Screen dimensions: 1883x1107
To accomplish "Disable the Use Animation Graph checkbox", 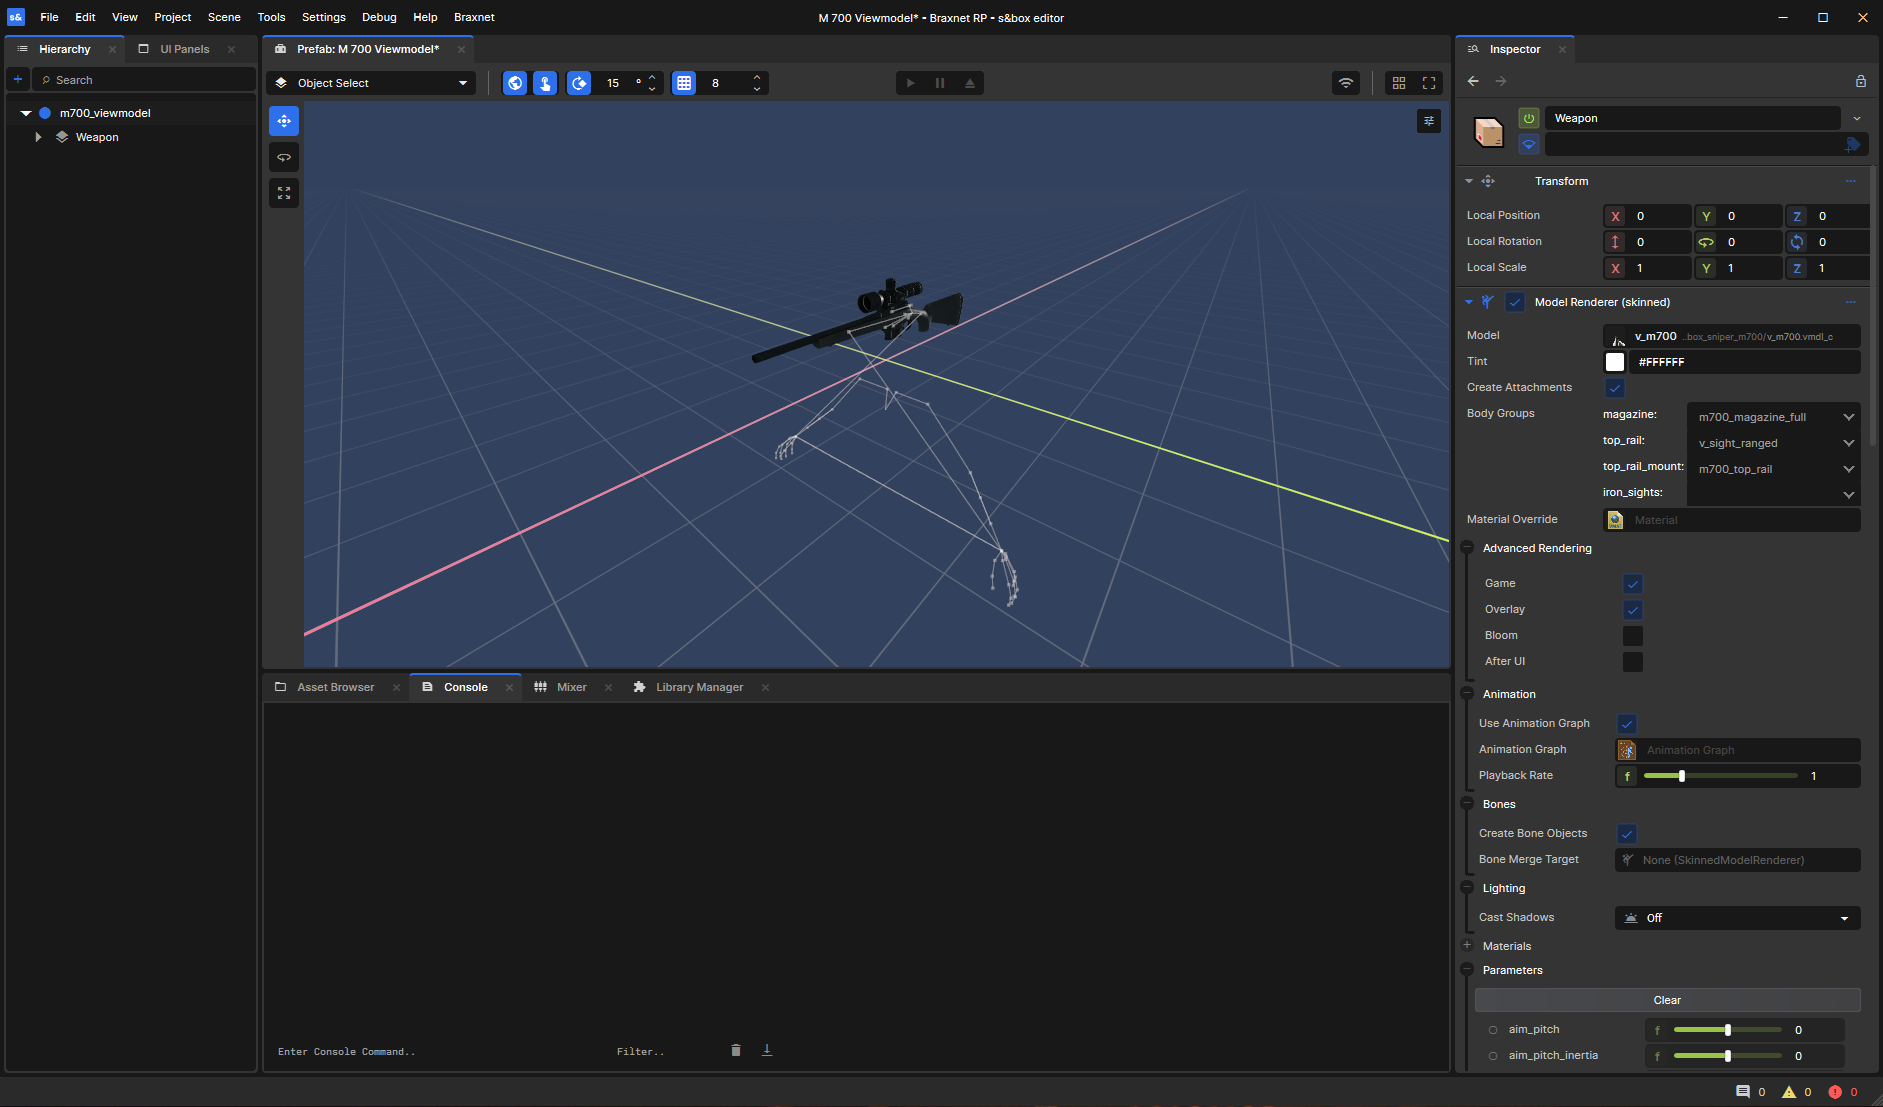I will click(1627, 723).
